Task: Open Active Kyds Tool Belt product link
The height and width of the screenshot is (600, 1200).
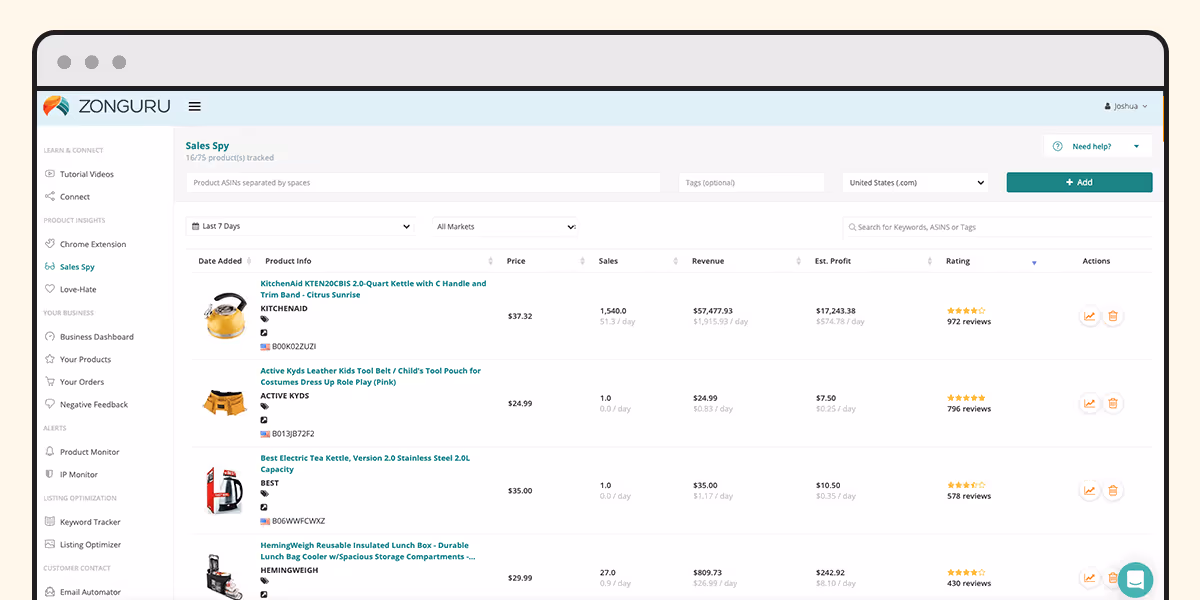Action: [x=370, y=376]
